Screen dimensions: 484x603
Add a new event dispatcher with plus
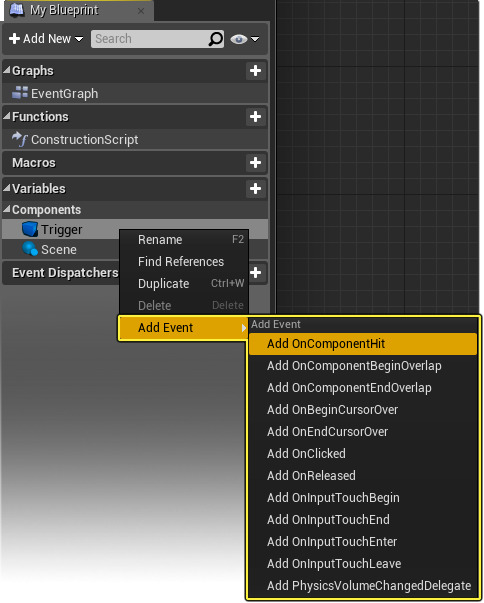click(x=256, y=273)
